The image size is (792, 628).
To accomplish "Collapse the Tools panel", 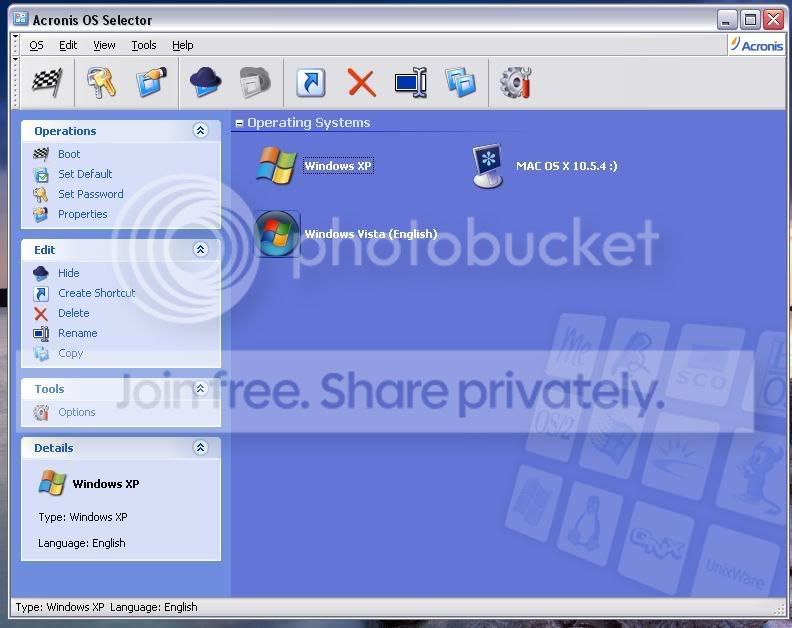I will point(201,388).
